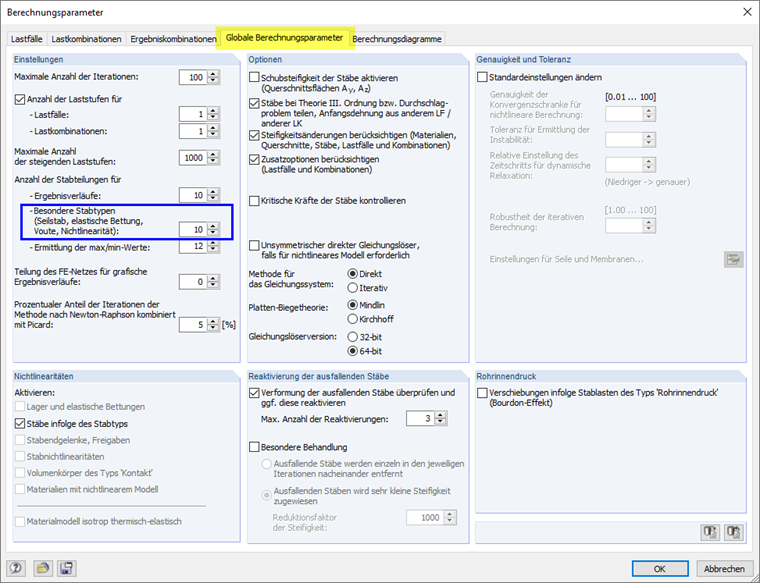Enable Besondere Behandlung checkbox

click(x=254, y=447)
